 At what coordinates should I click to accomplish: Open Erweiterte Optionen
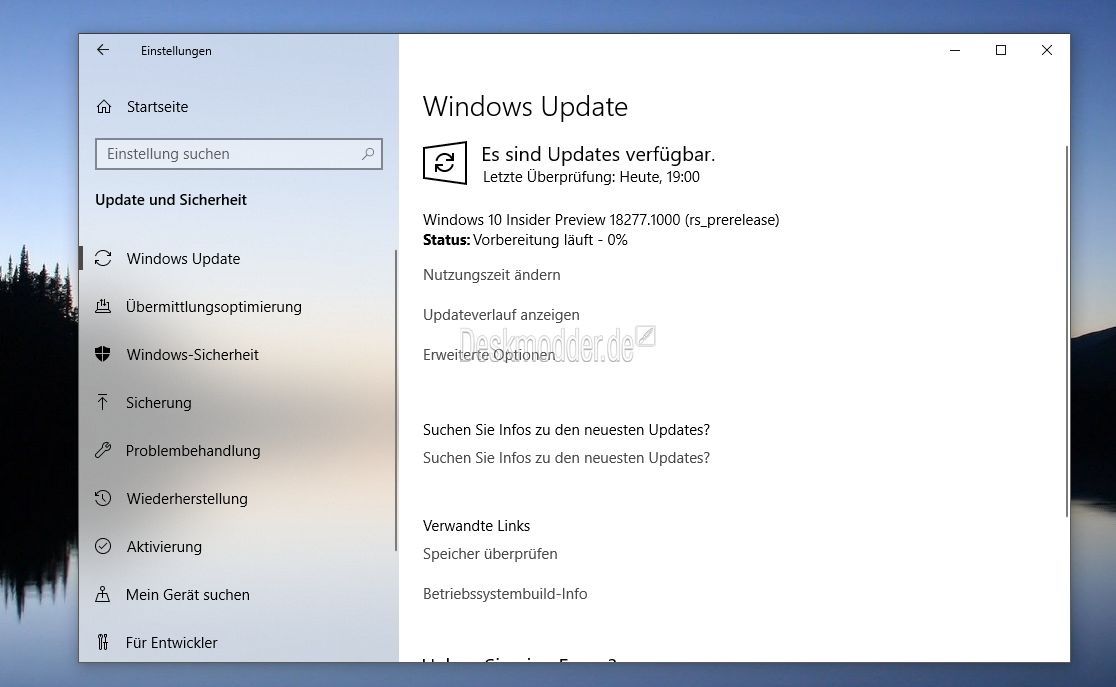(489, 355)
